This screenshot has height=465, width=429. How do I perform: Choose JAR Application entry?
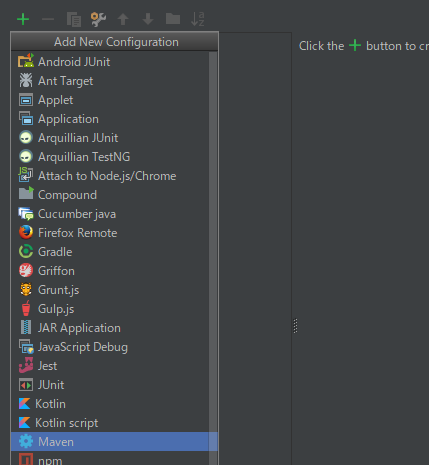click(x=110, y=328)
